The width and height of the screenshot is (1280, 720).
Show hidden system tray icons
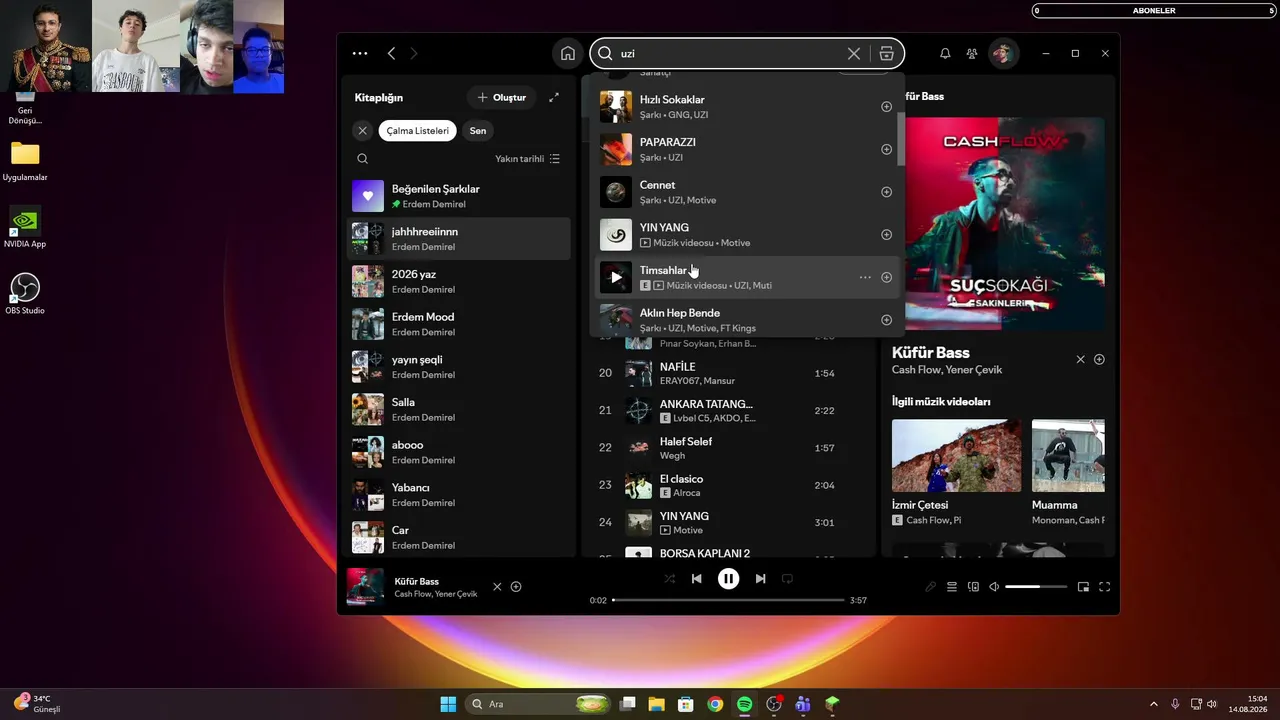click(1154, 704)
